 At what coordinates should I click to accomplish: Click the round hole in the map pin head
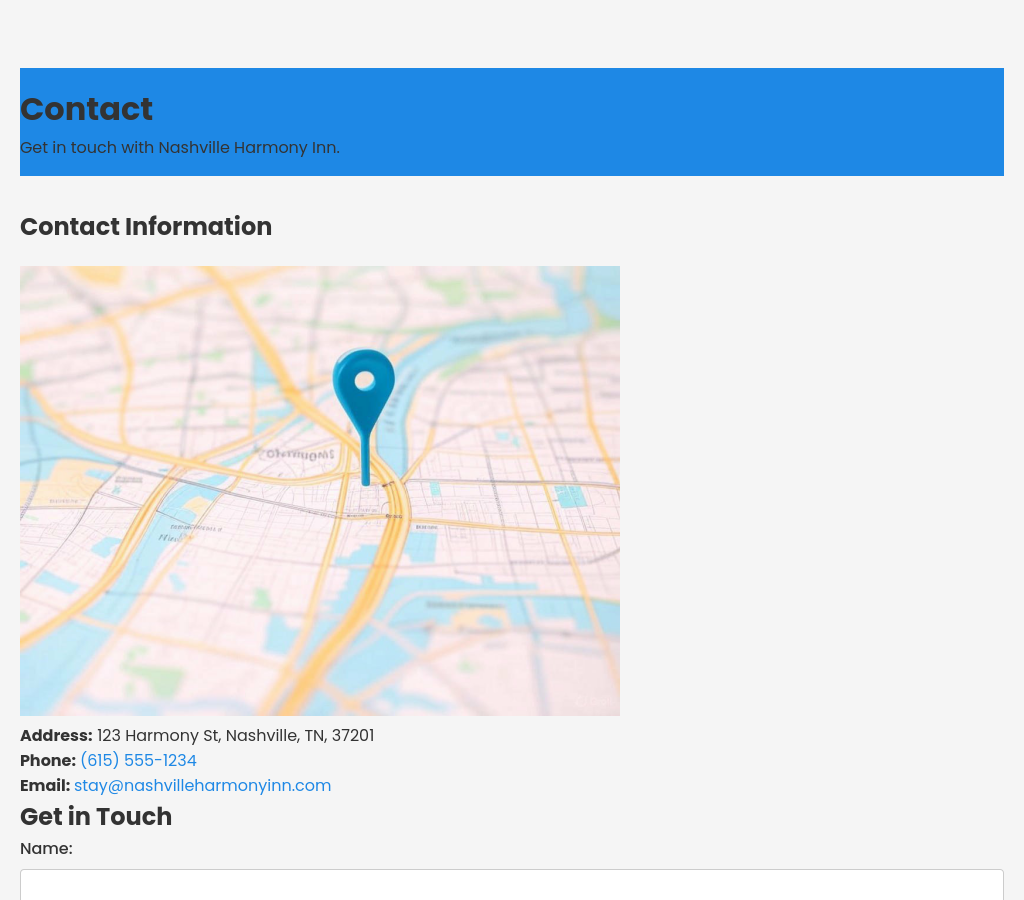click(365, 380)
